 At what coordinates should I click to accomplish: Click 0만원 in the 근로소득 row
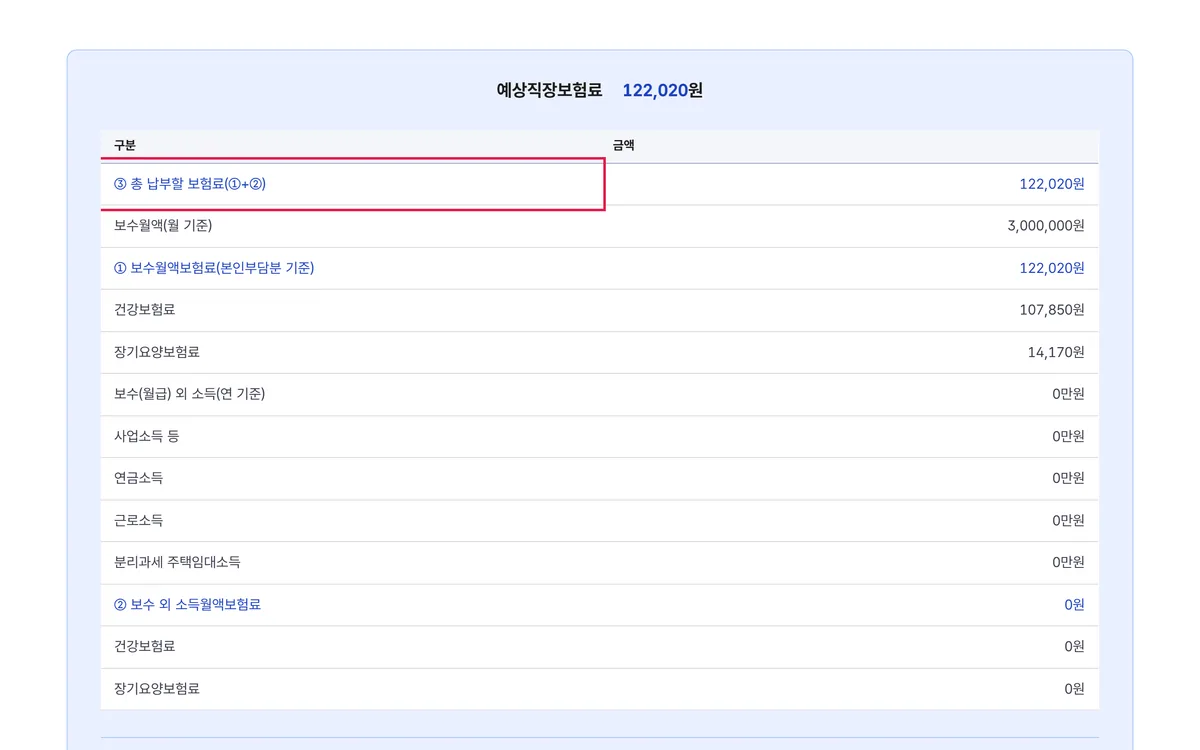click(x=1068, y=520)
